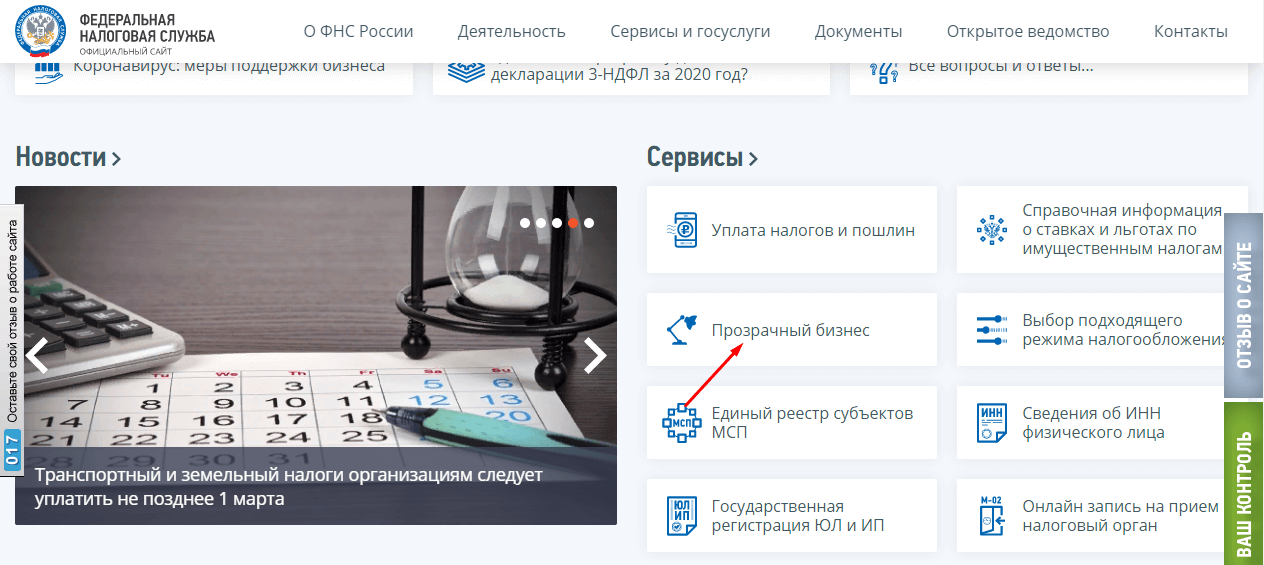Screen dimensions: 1264x565
Task: Open the 'Деятельность' menu item
Action: 511,31
